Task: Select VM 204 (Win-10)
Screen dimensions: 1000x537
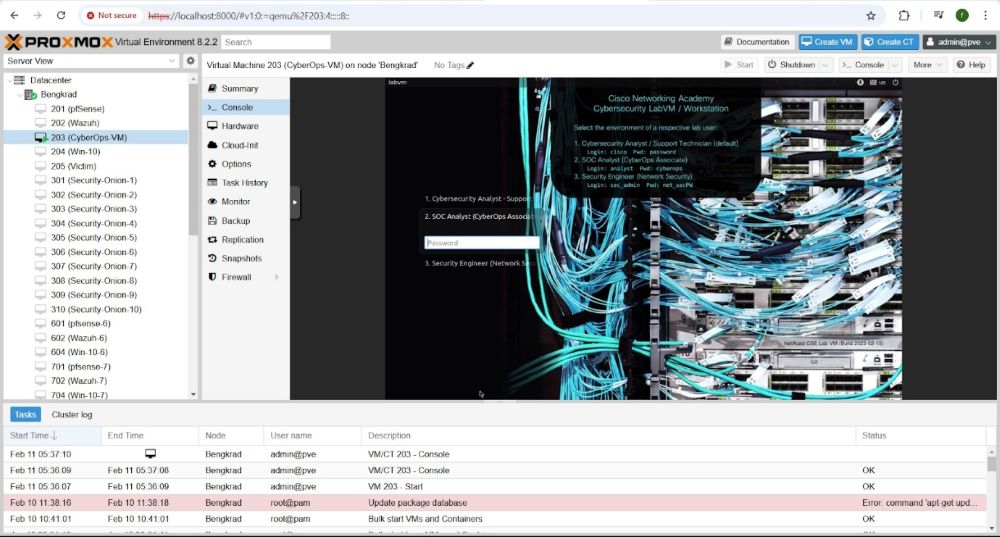Action: (x=75, y=152)
